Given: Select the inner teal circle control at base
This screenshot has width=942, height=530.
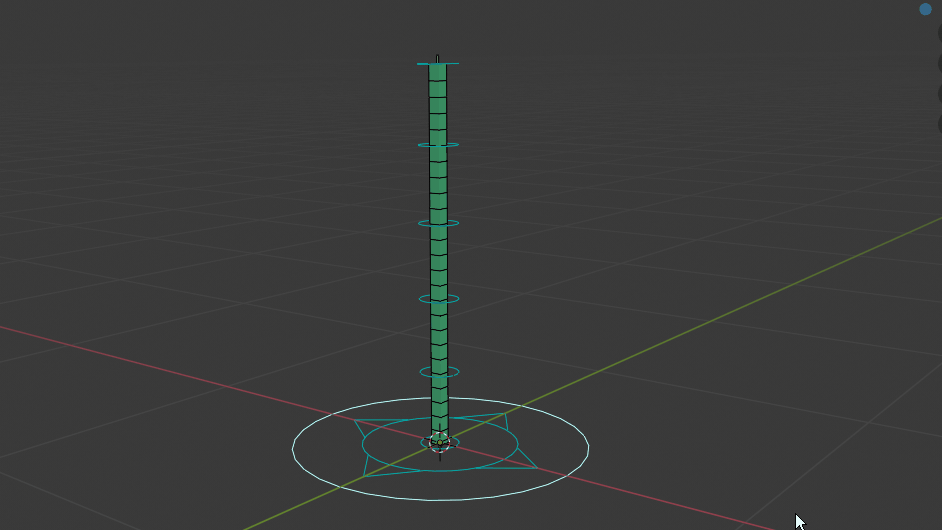Looking at the screenshot, I should (x=440, y=444).
